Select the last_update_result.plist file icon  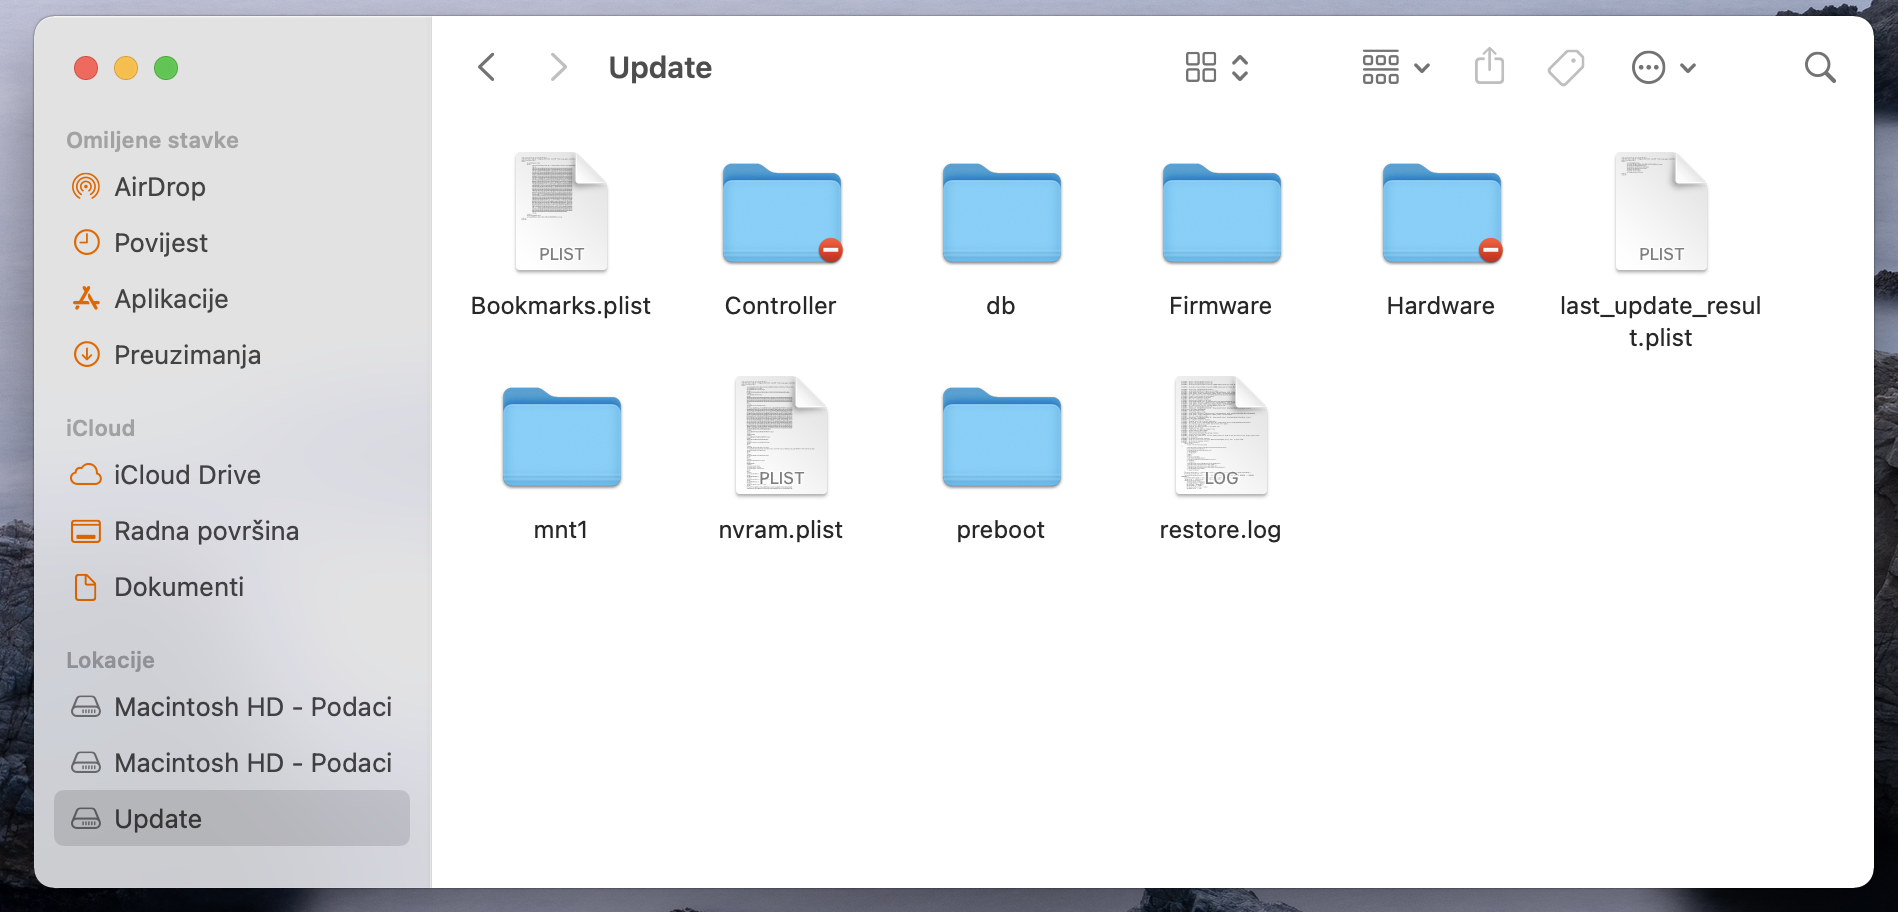pos(1661,212)
